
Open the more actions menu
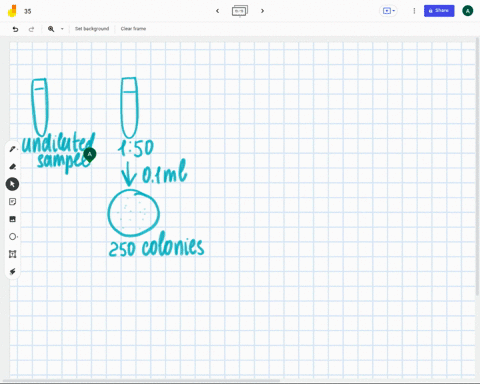click(414, 11)
